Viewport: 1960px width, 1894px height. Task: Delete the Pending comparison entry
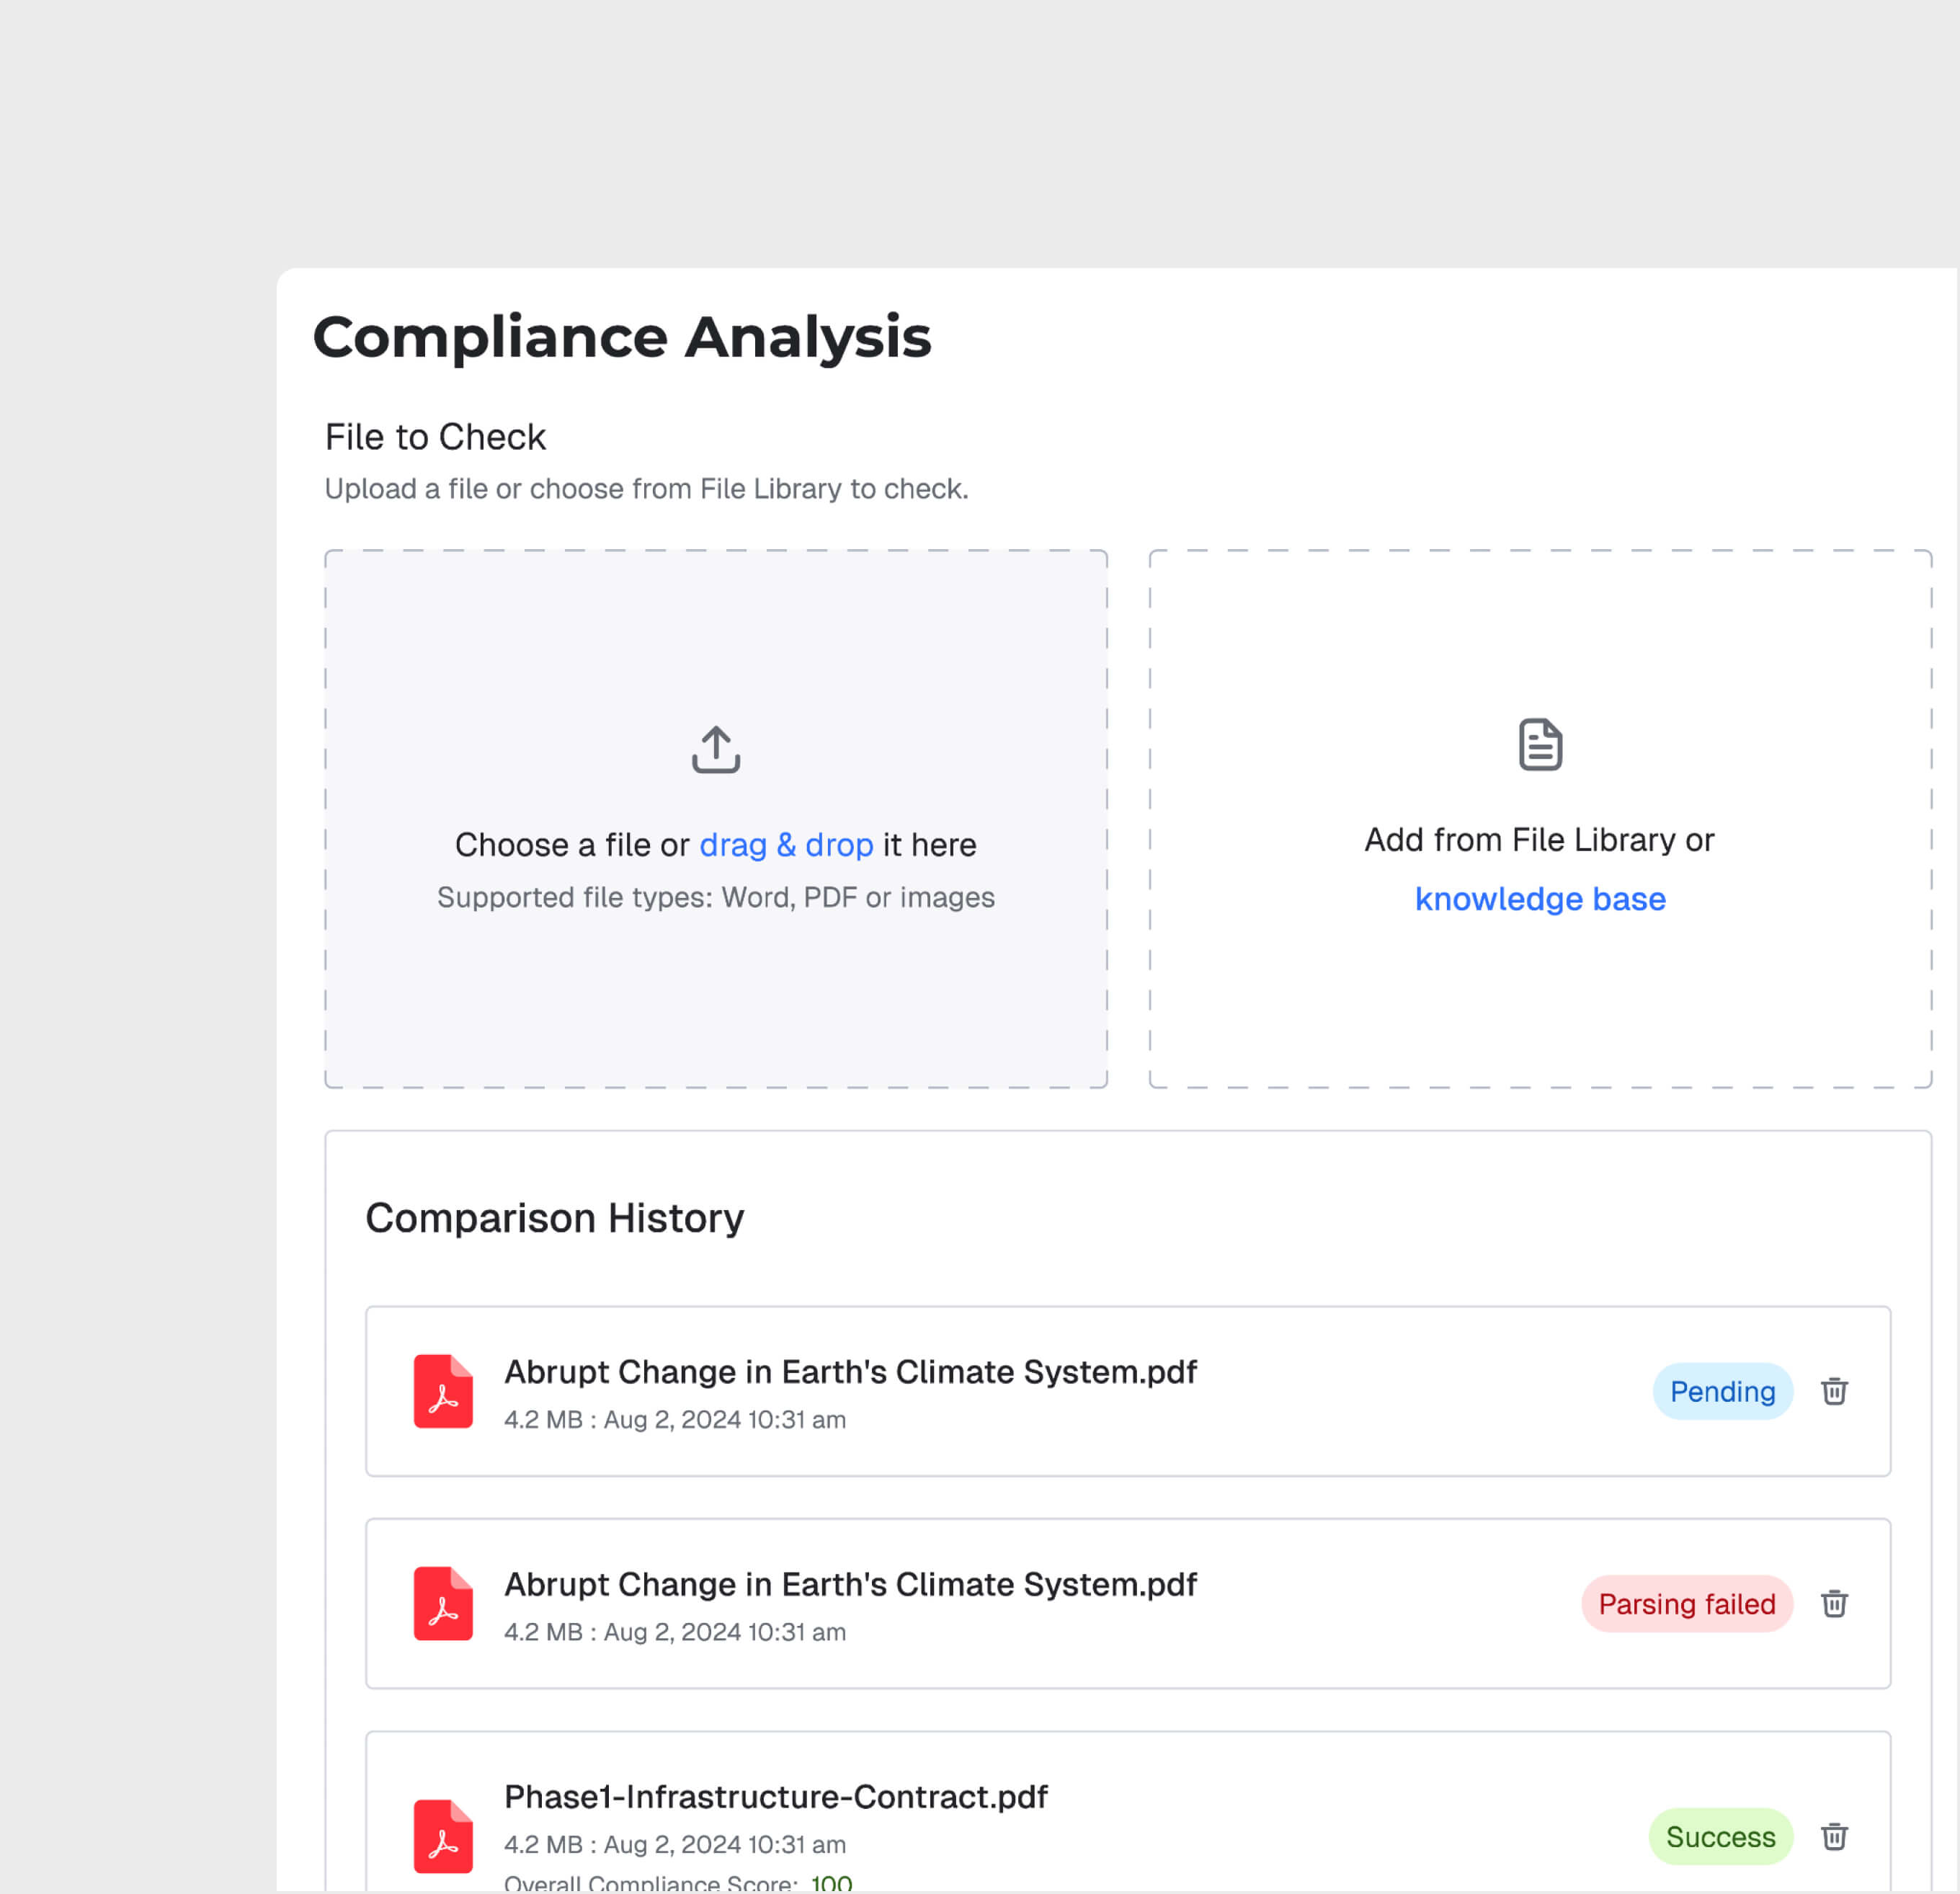click(x=1834, y=1391)
